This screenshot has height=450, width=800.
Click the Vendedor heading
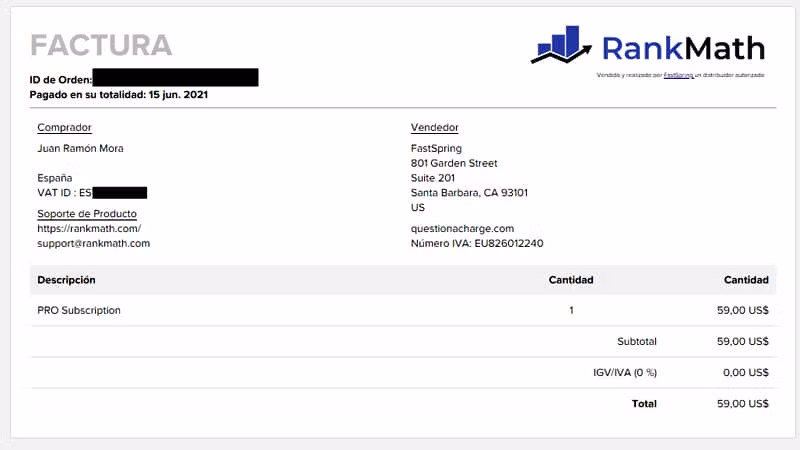pyautogui.click(x=435, y=128)
